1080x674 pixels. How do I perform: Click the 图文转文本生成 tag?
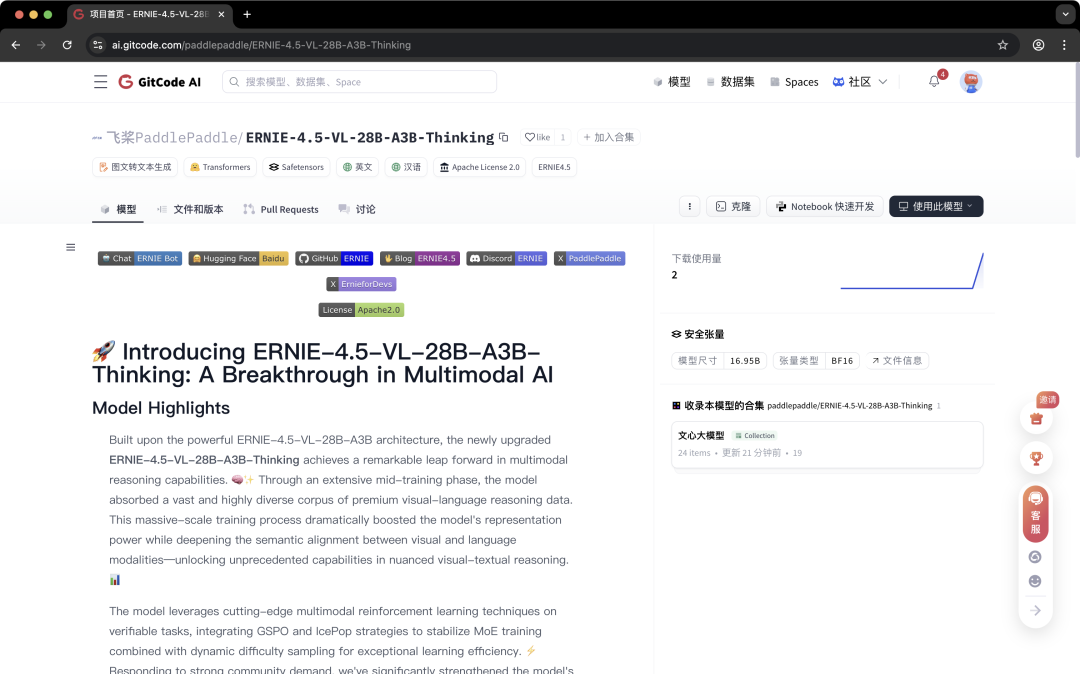[135, 167]
